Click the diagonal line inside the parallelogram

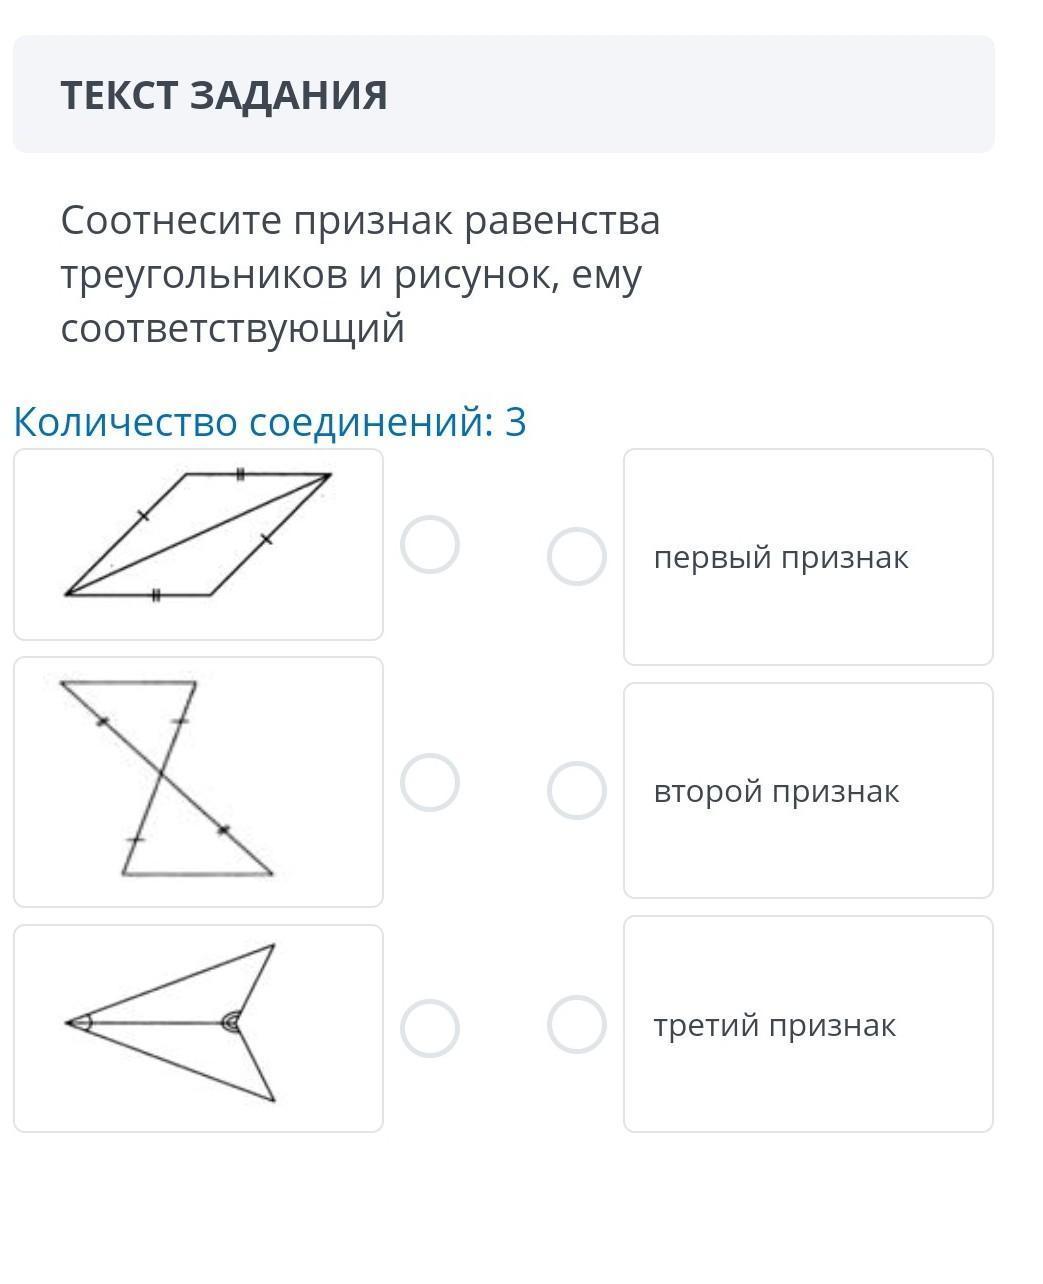tap(198, 534)
